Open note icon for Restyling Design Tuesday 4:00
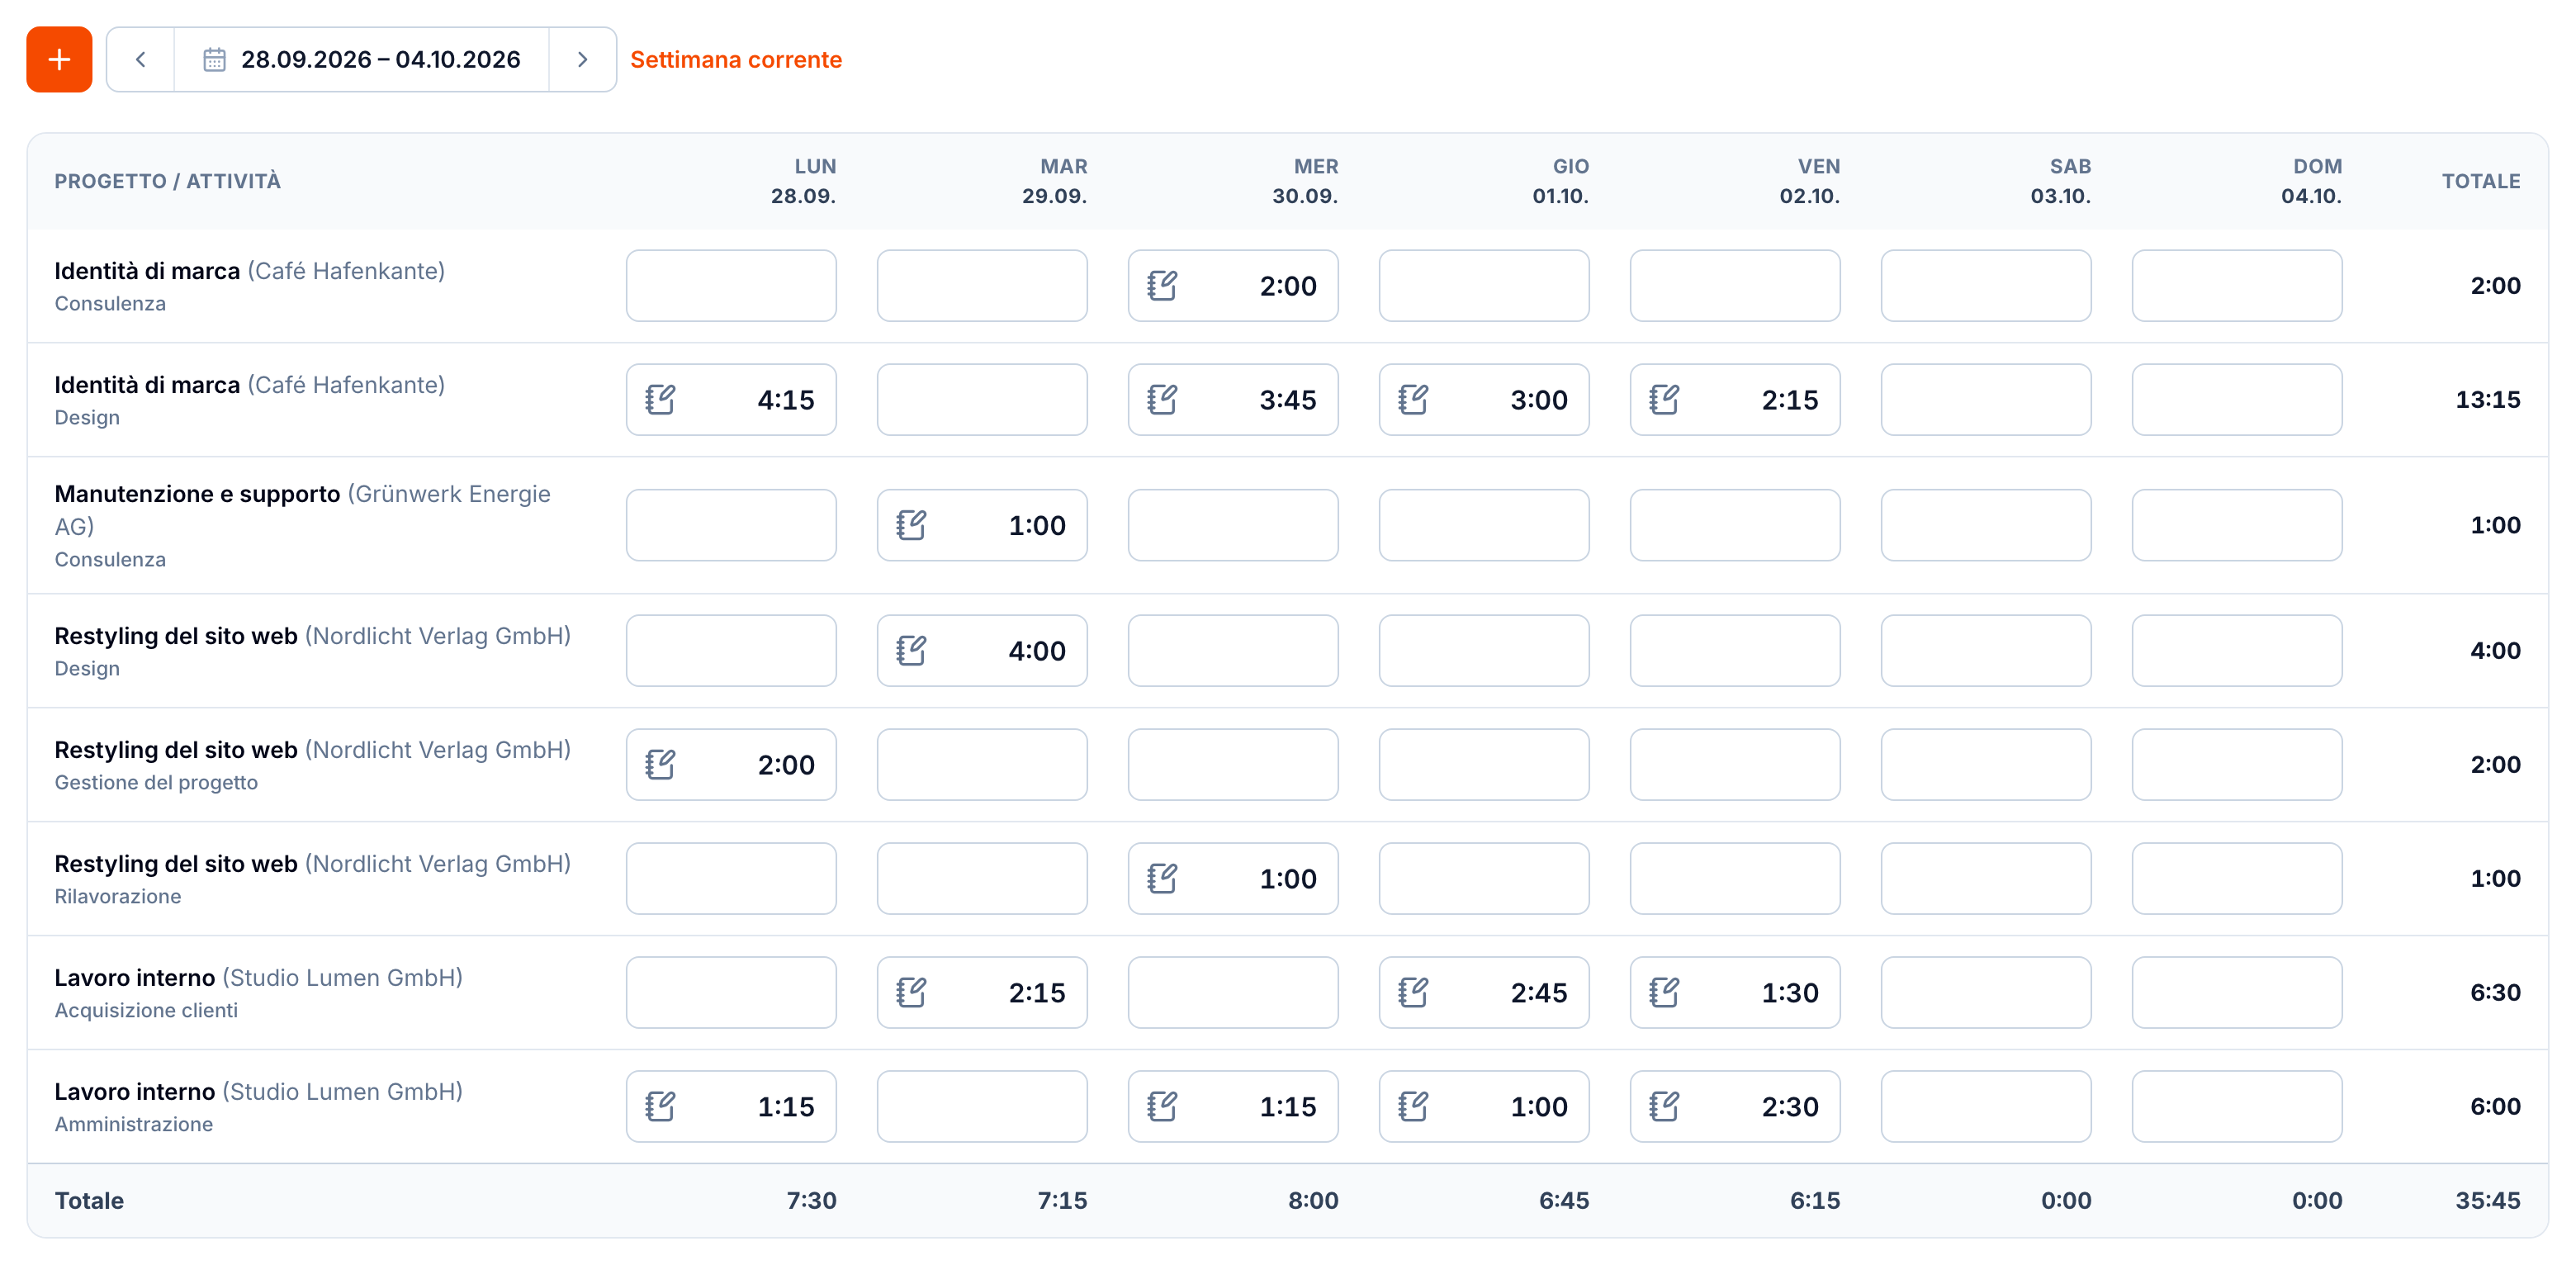This screenshot has height=1265, width=2576. click(911, 651)
